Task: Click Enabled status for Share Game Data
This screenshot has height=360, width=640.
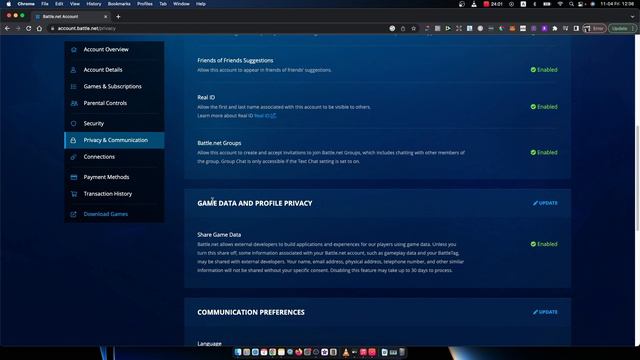Action: [544, 244]
